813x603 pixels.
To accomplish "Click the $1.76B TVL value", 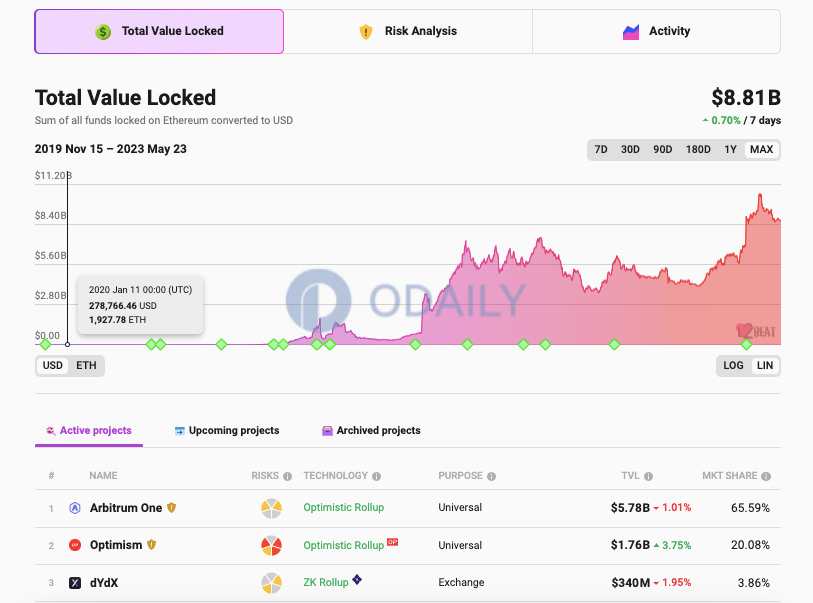I will click(x=630, y=545).
